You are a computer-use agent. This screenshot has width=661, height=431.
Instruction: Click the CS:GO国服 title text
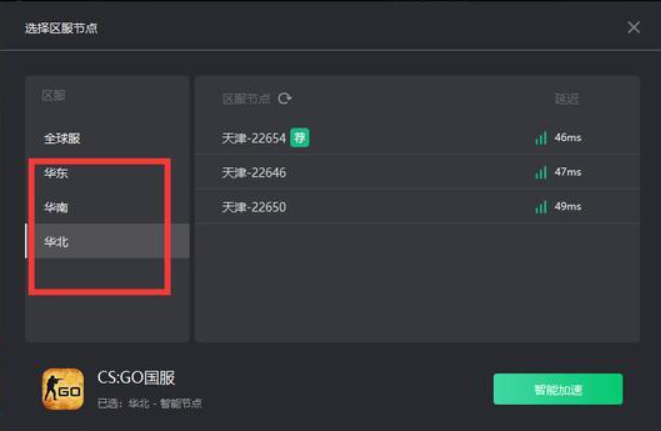point(136,378)
